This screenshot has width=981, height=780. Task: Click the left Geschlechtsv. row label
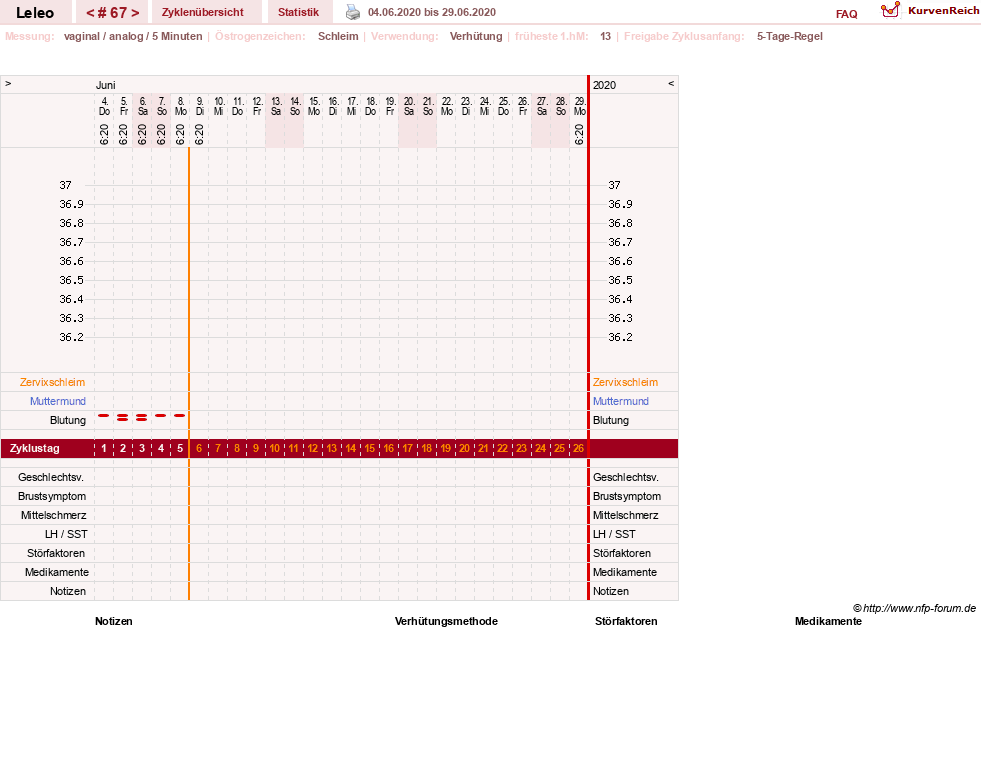[51, 477]
